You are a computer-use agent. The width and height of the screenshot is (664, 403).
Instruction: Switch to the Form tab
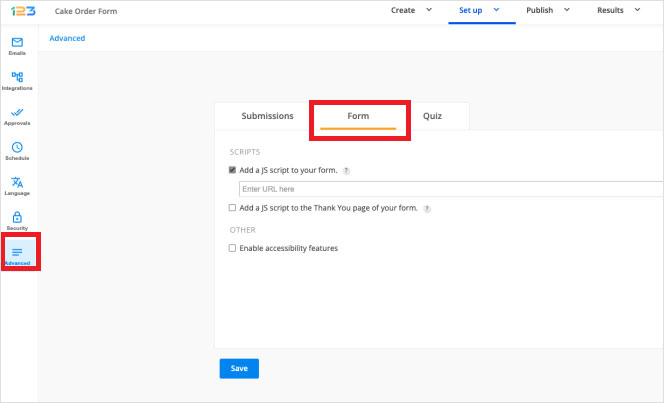[x=358, y=116]
